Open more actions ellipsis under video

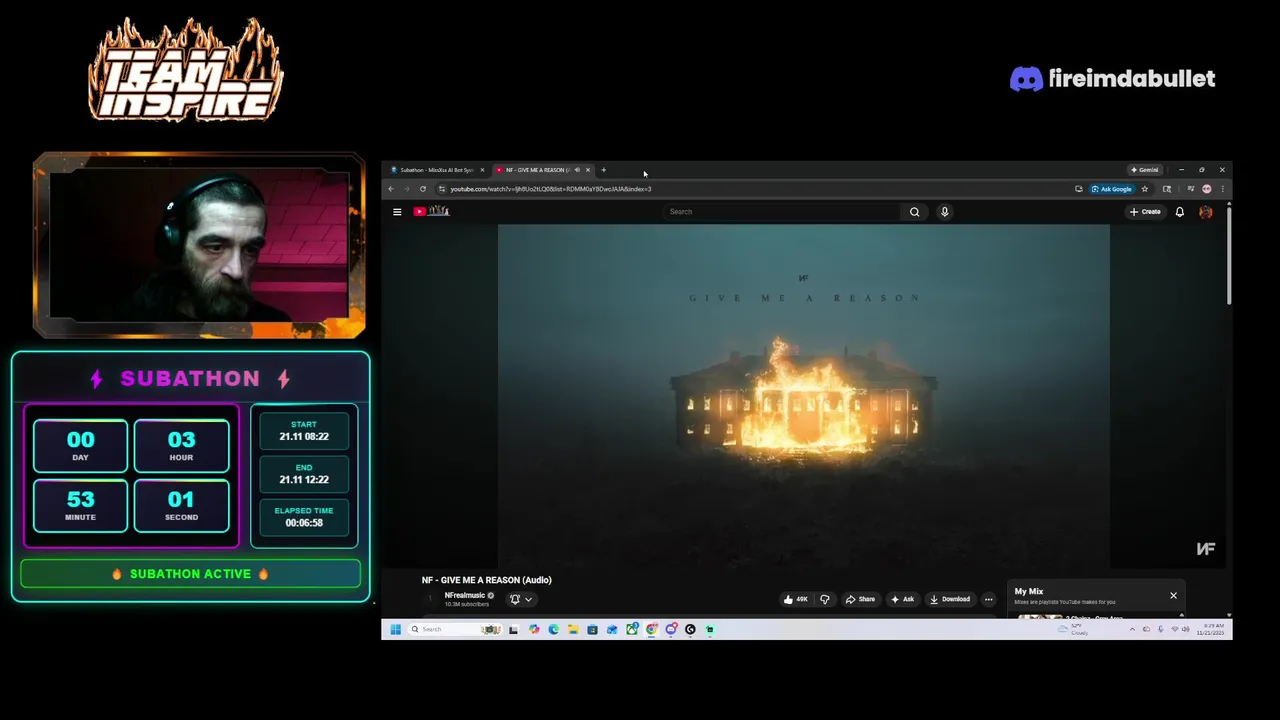[x=989, y=599]
